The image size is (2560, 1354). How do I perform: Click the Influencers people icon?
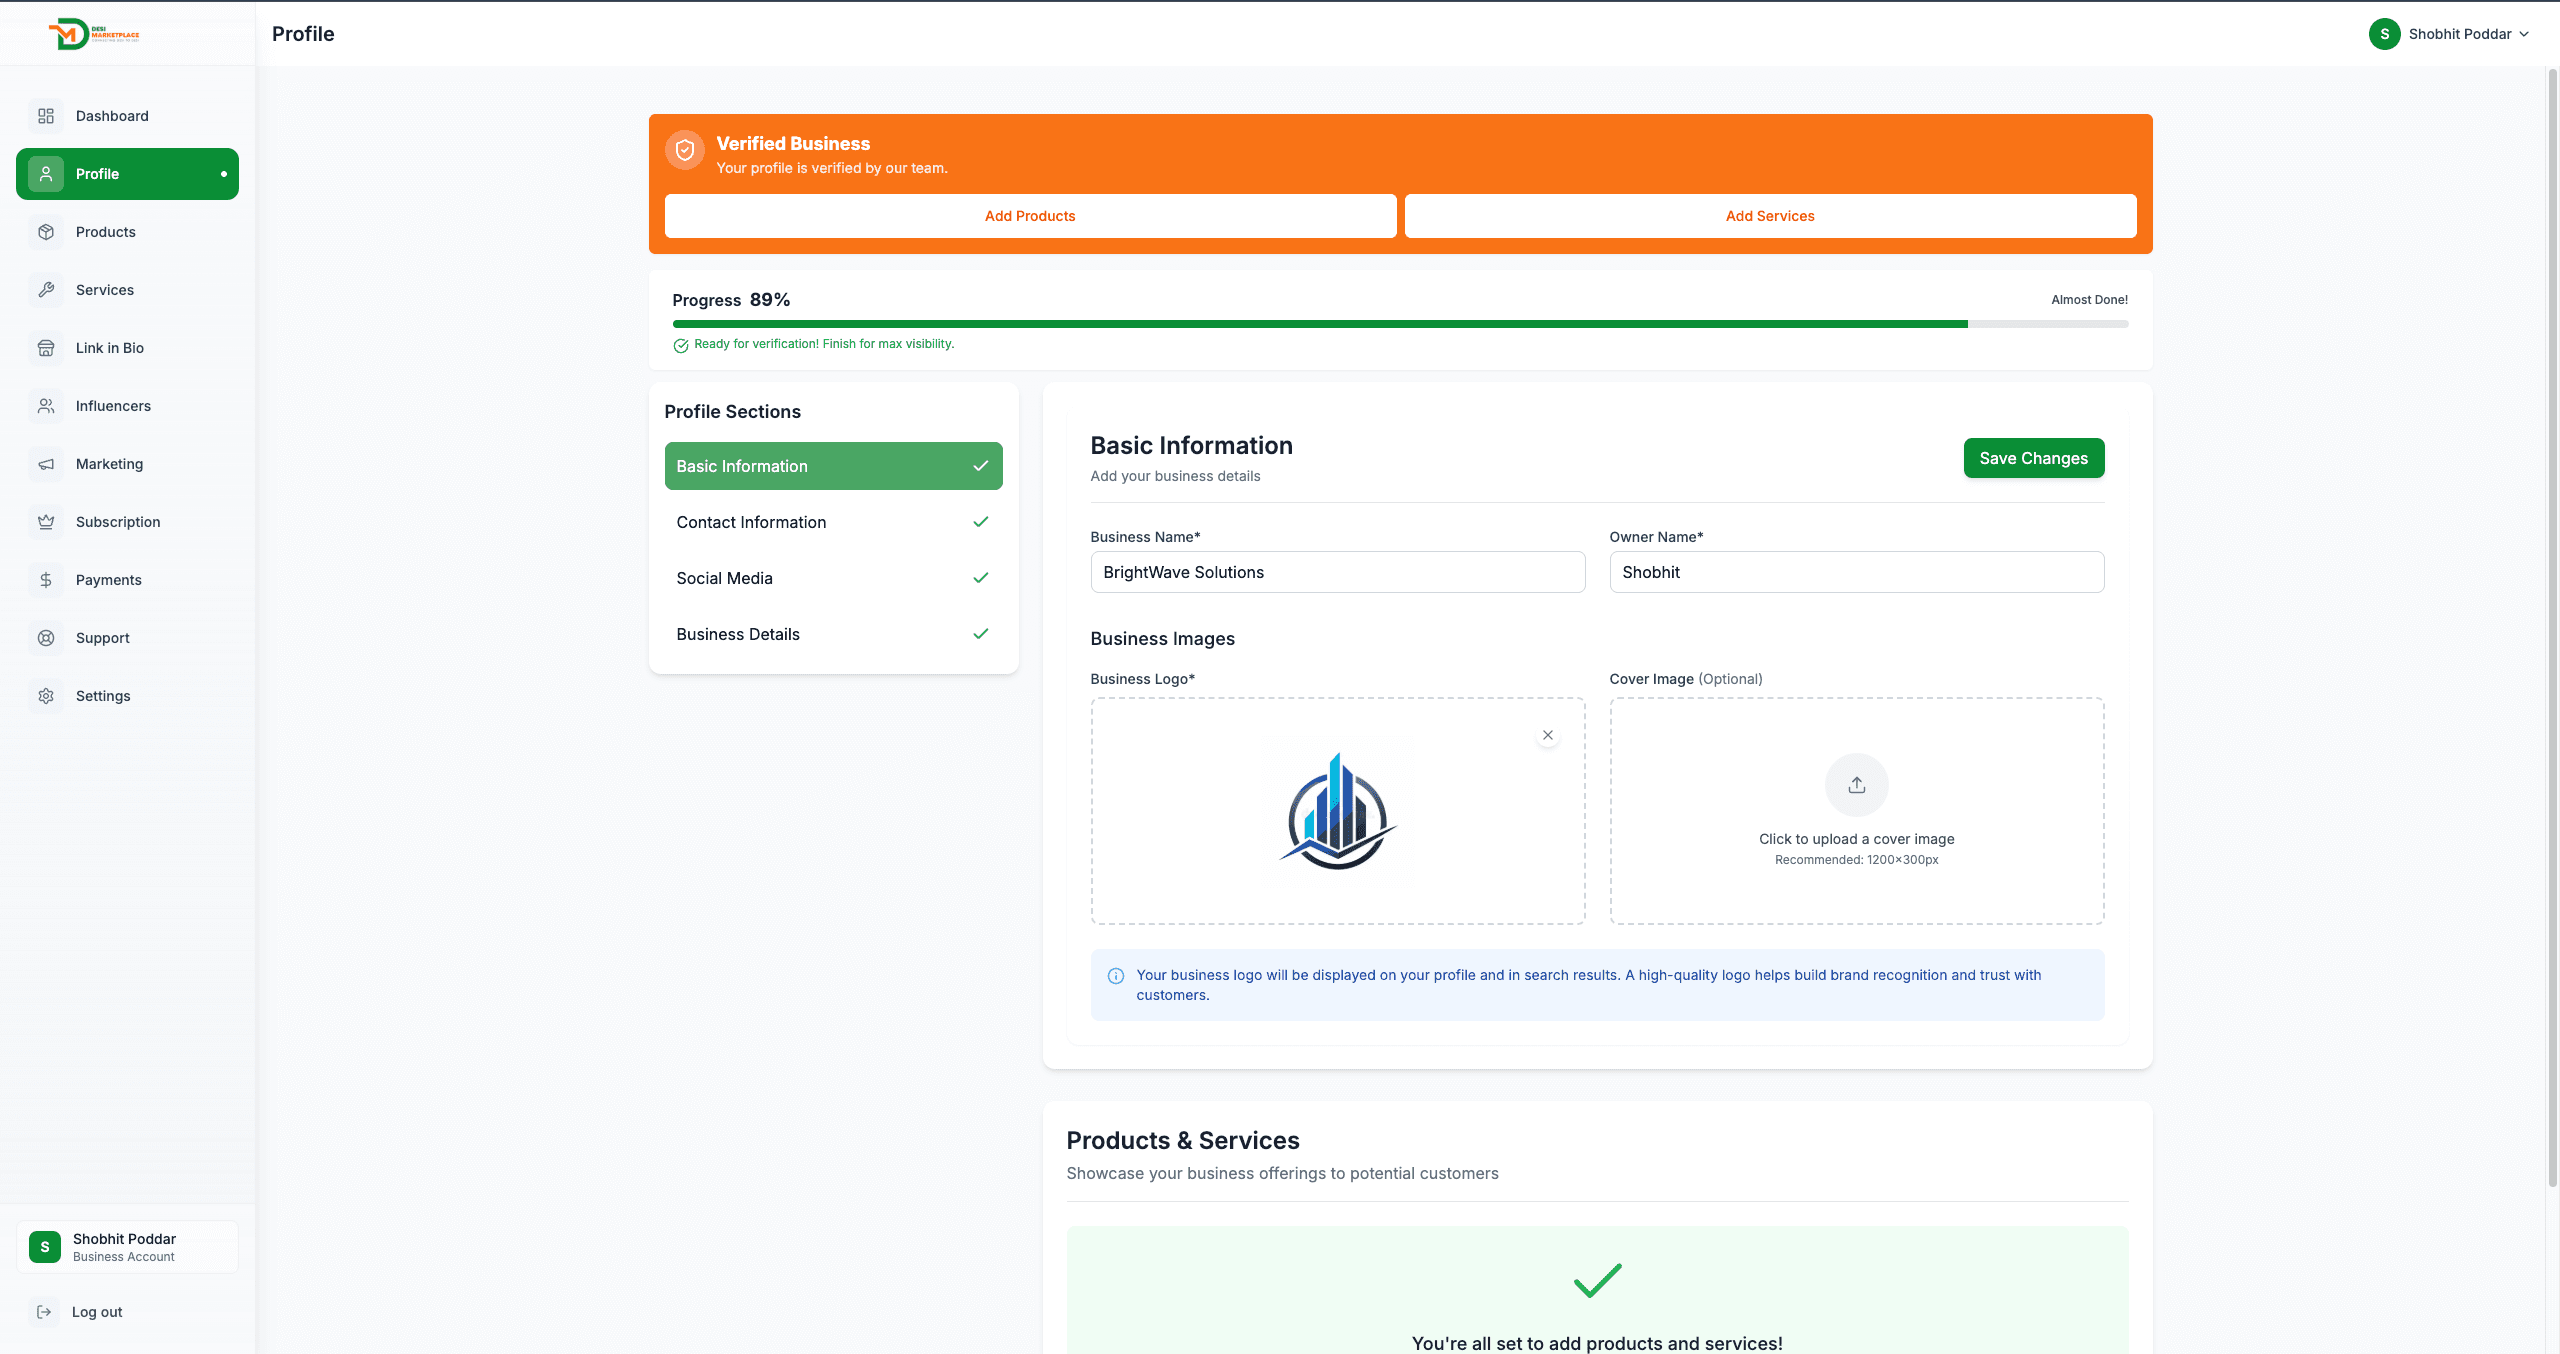[x=46, y=406]
